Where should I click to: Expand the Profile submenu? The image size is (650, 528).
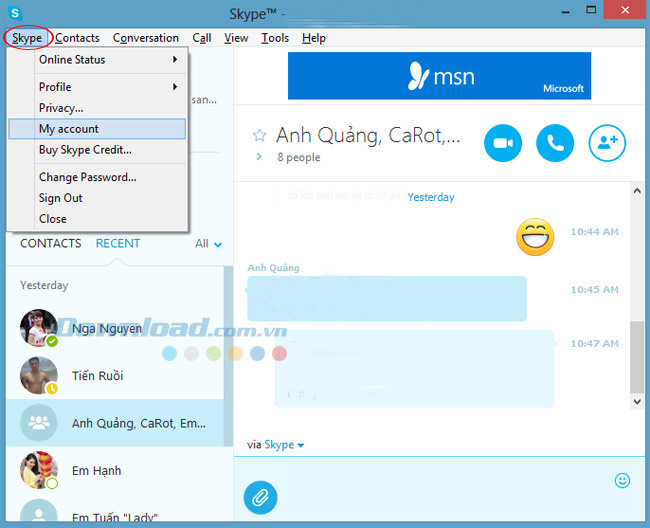[x=97, y=87]
